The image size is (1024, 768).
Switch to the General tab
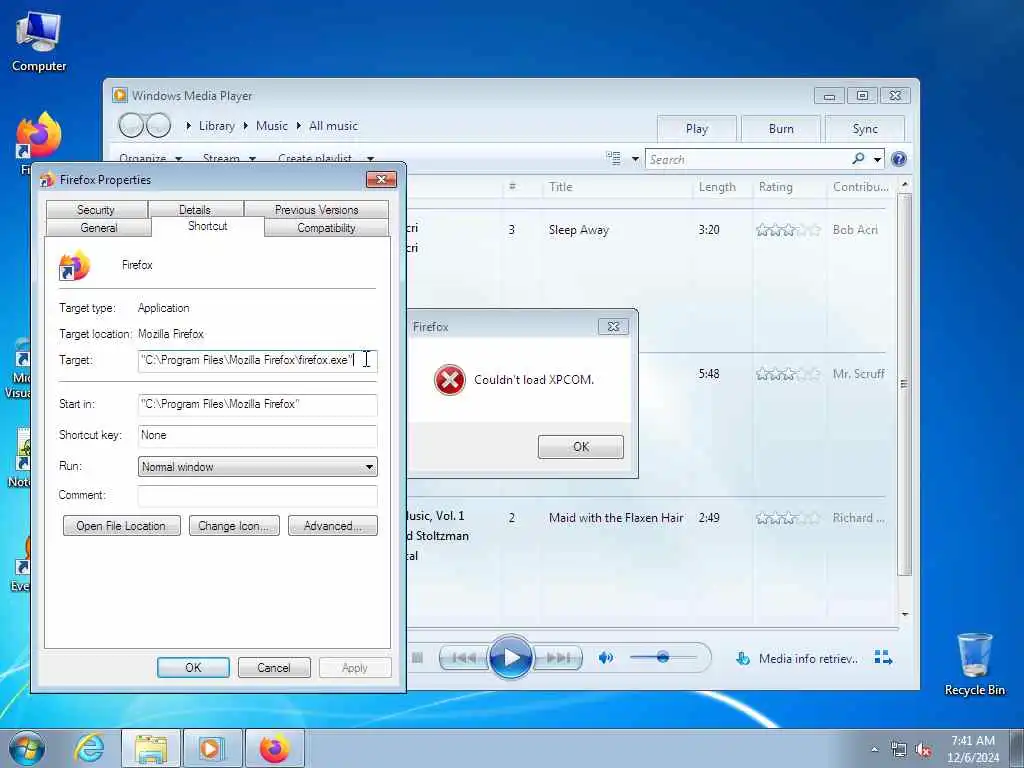click(x=99, y=228)
